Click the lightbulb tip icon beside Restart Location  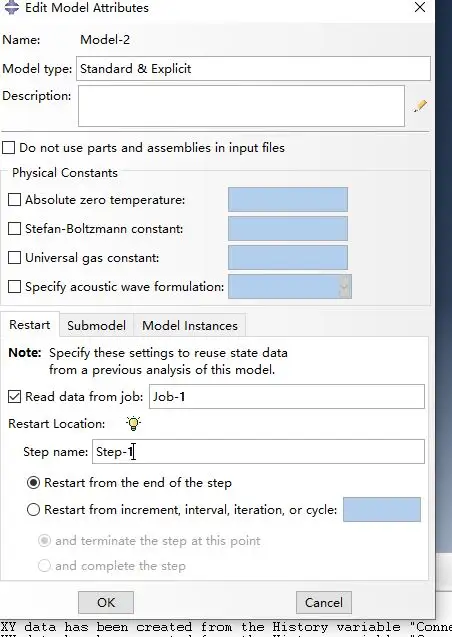click(133, 423)
